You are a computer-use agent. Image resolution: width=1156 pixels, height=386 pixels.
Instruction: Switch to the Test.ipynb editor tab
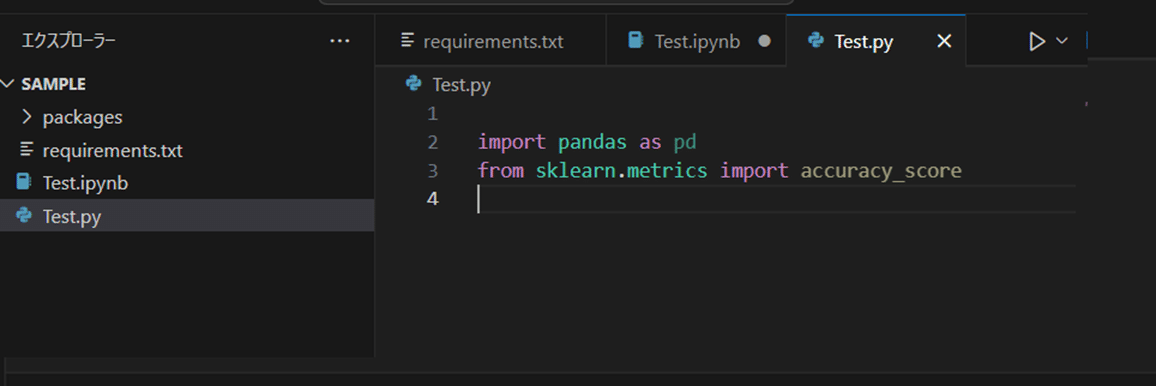click(696, 41)
